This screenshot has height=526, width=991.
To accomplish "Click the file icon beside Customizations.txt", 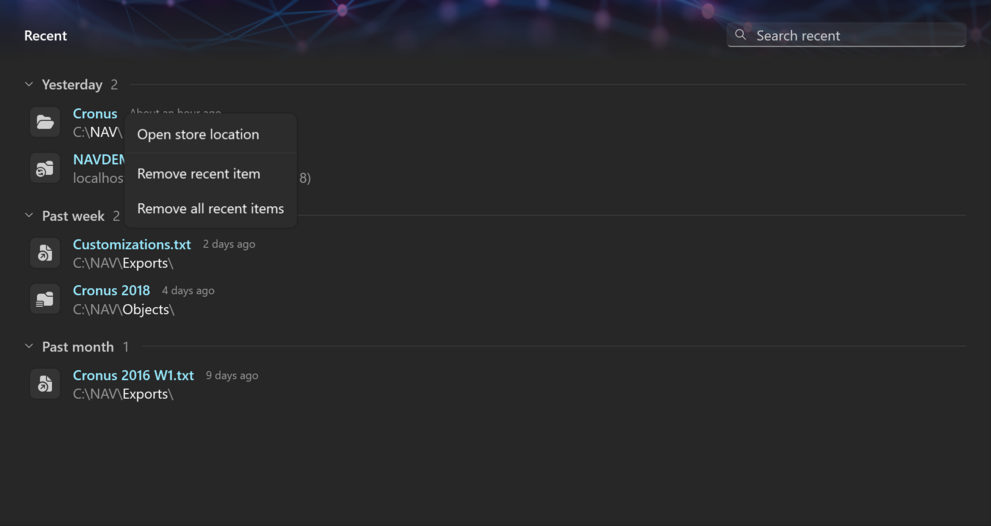I will click(x=45, y=253).
